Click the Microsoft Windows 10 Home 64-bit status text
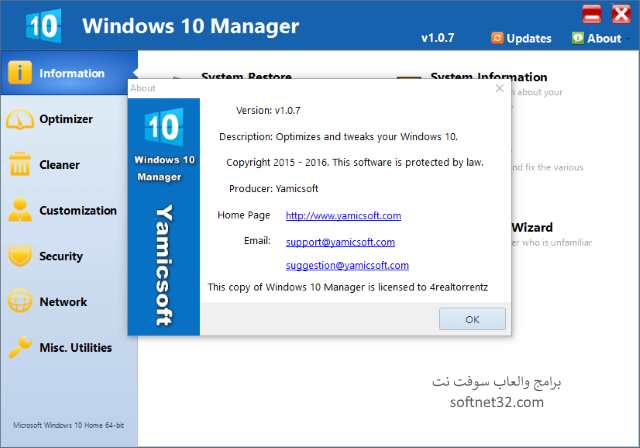Image resolution: width=640 pixels, height=448 pixels. pyautogui.click(x=69, y=425)
